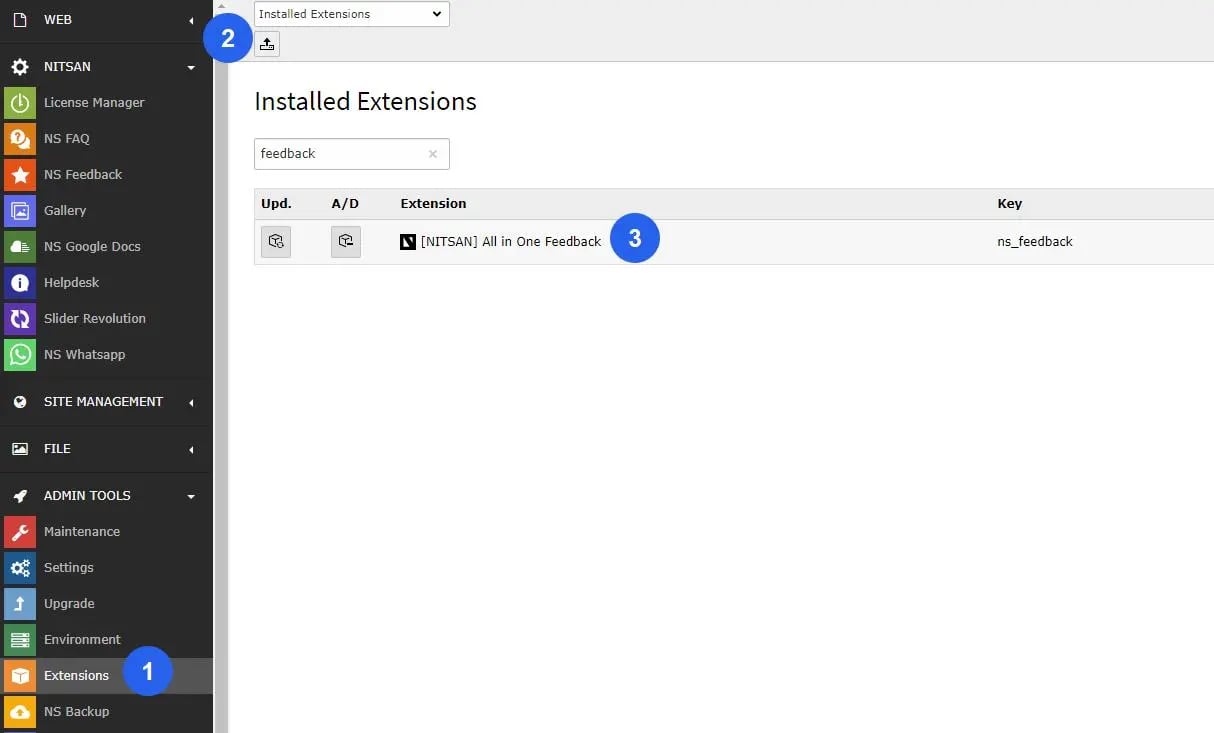Expand the FILE module group
1214x733 pixels.
tap(191, 449)
